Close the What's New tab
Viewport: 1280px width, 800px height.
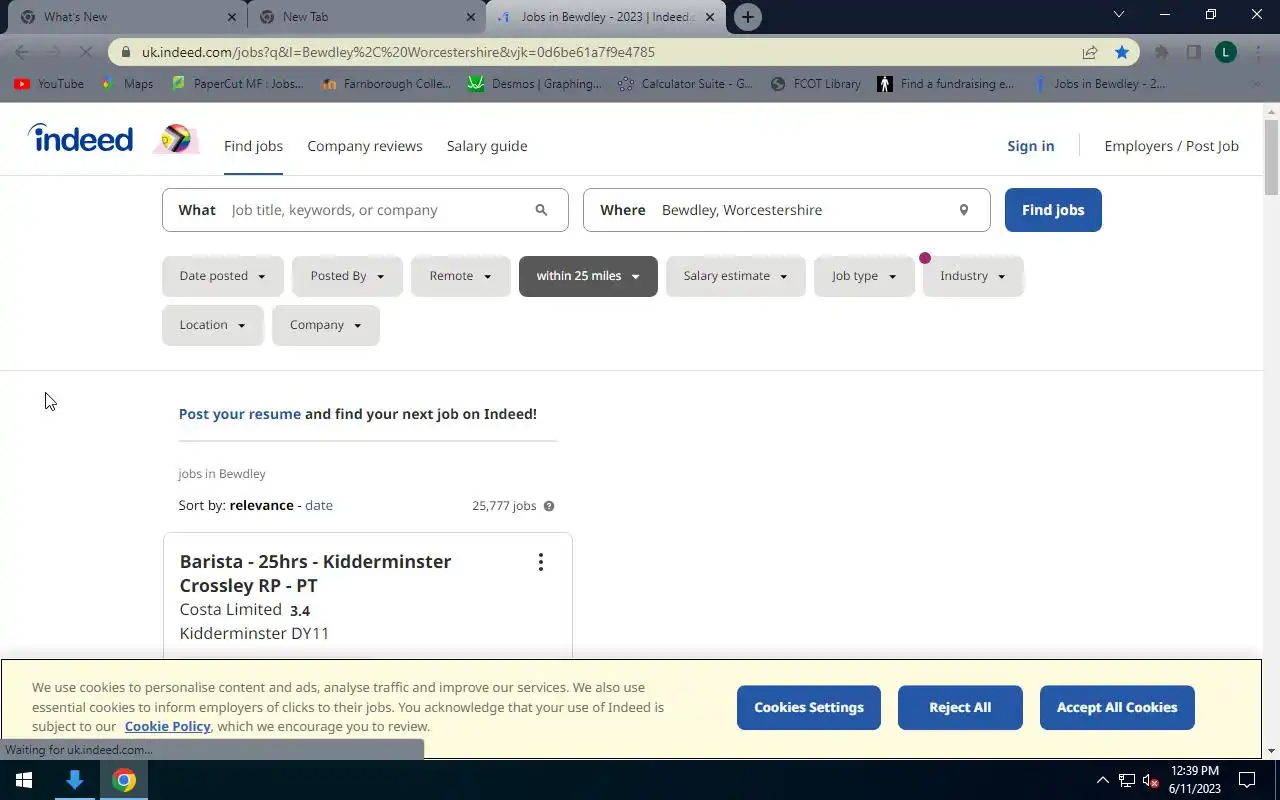tap(232, 17)
